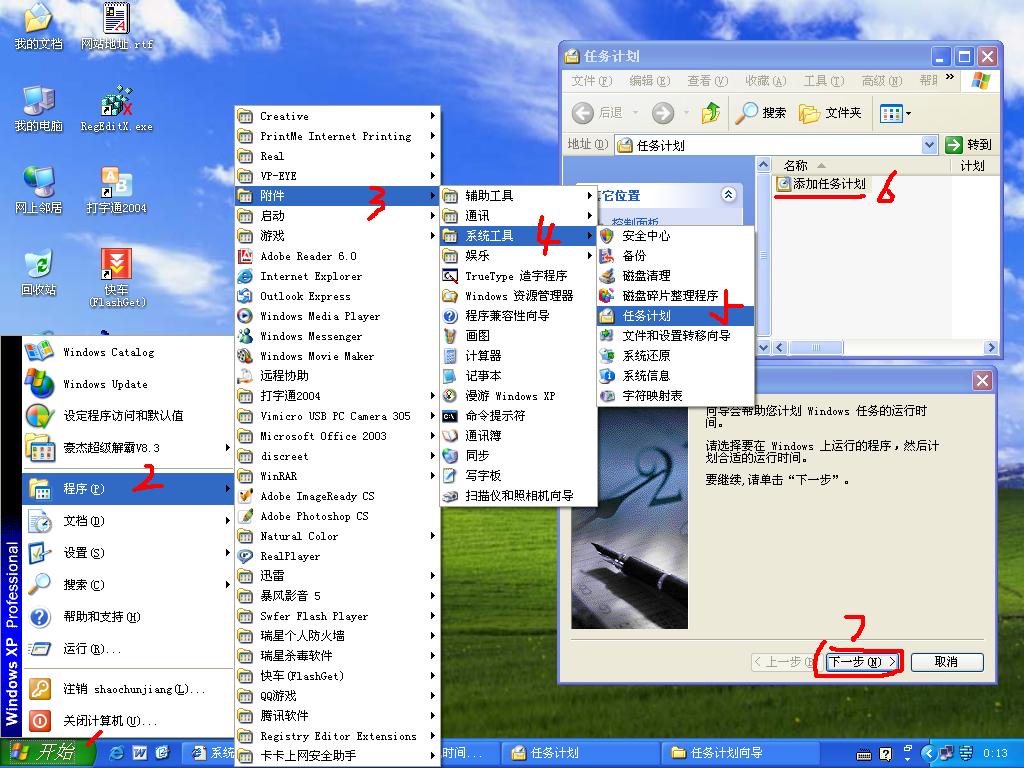Screen dimensions: 1024x768
Task: Launch Windows Media Player from Programs
Action: point(337,316)
